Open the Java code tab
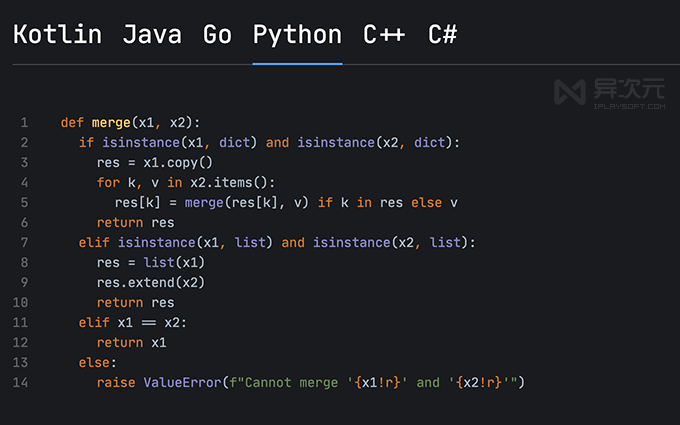Viewport: 680px width, 425px height. [x=152, y=35]
